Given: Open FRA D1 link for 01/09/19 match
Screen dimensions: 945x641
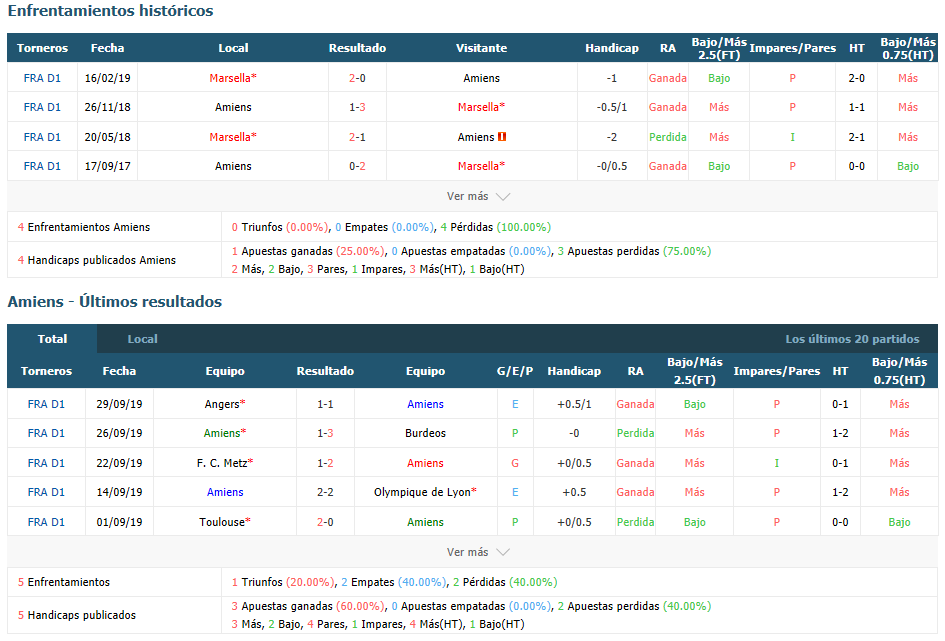Looking at the screenshot, I should click(x=46, y=522).
